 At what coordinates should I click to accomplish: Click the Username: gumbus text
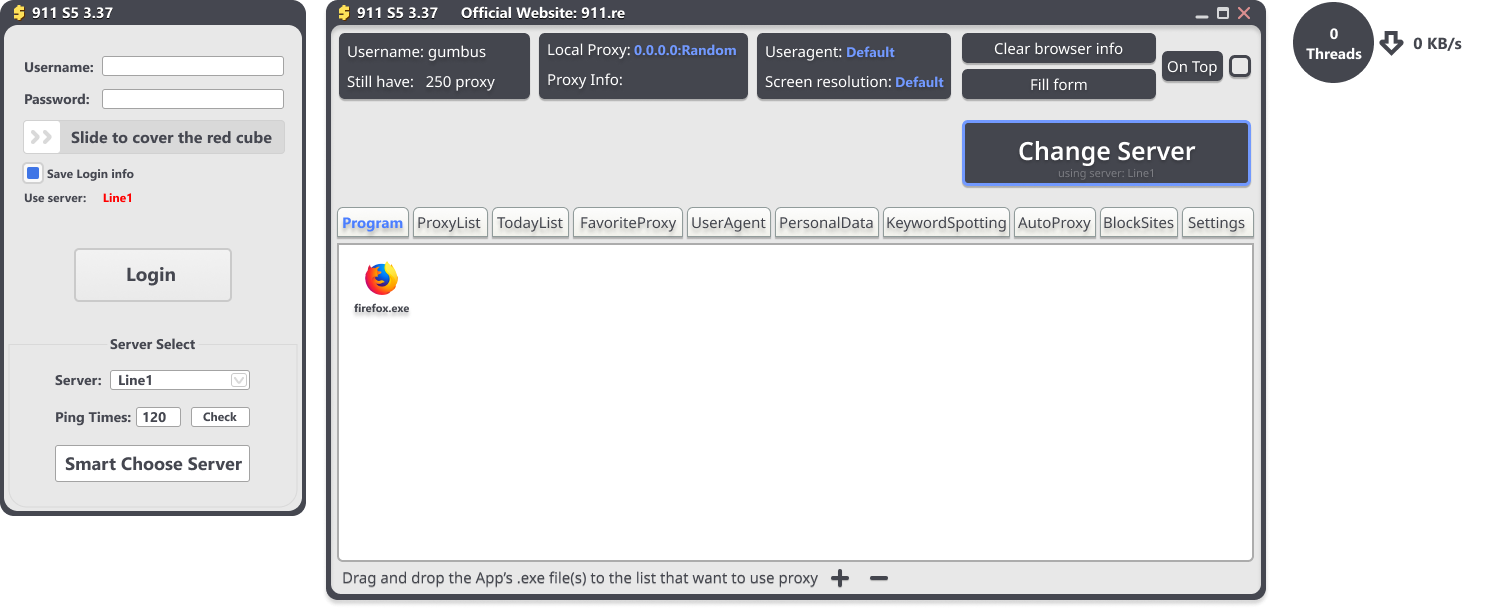[x=416, y=52]
